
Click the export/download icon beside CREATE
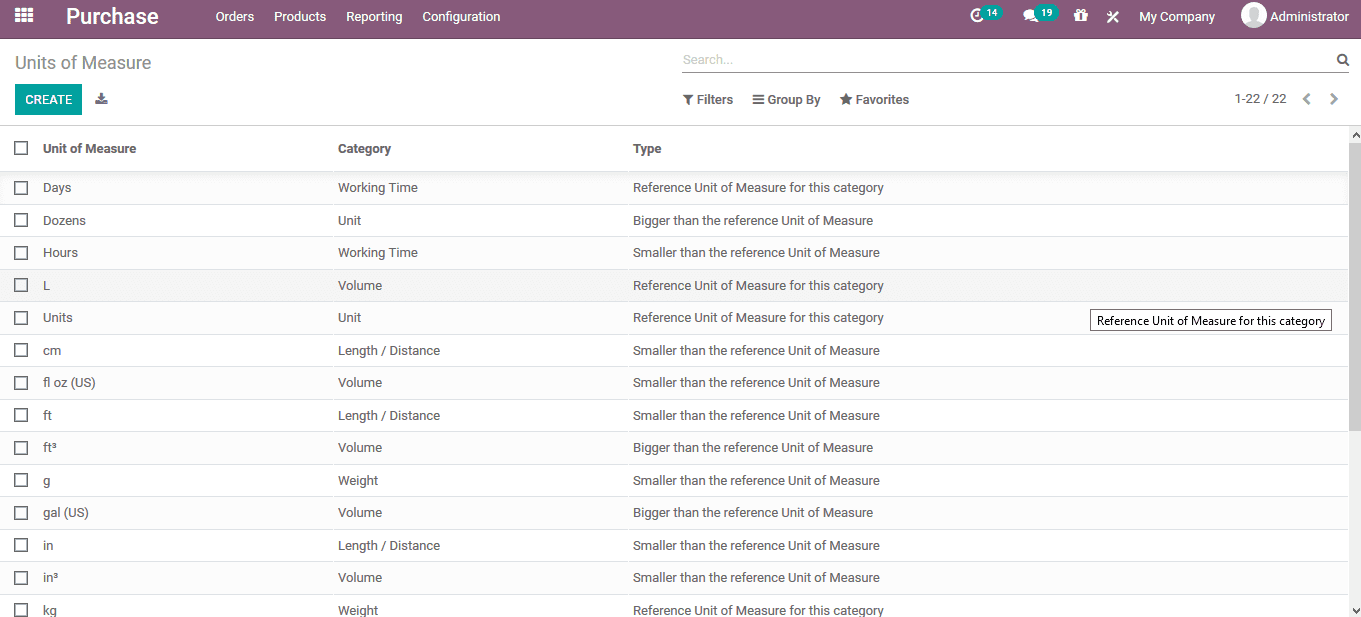tap(101, 99)
